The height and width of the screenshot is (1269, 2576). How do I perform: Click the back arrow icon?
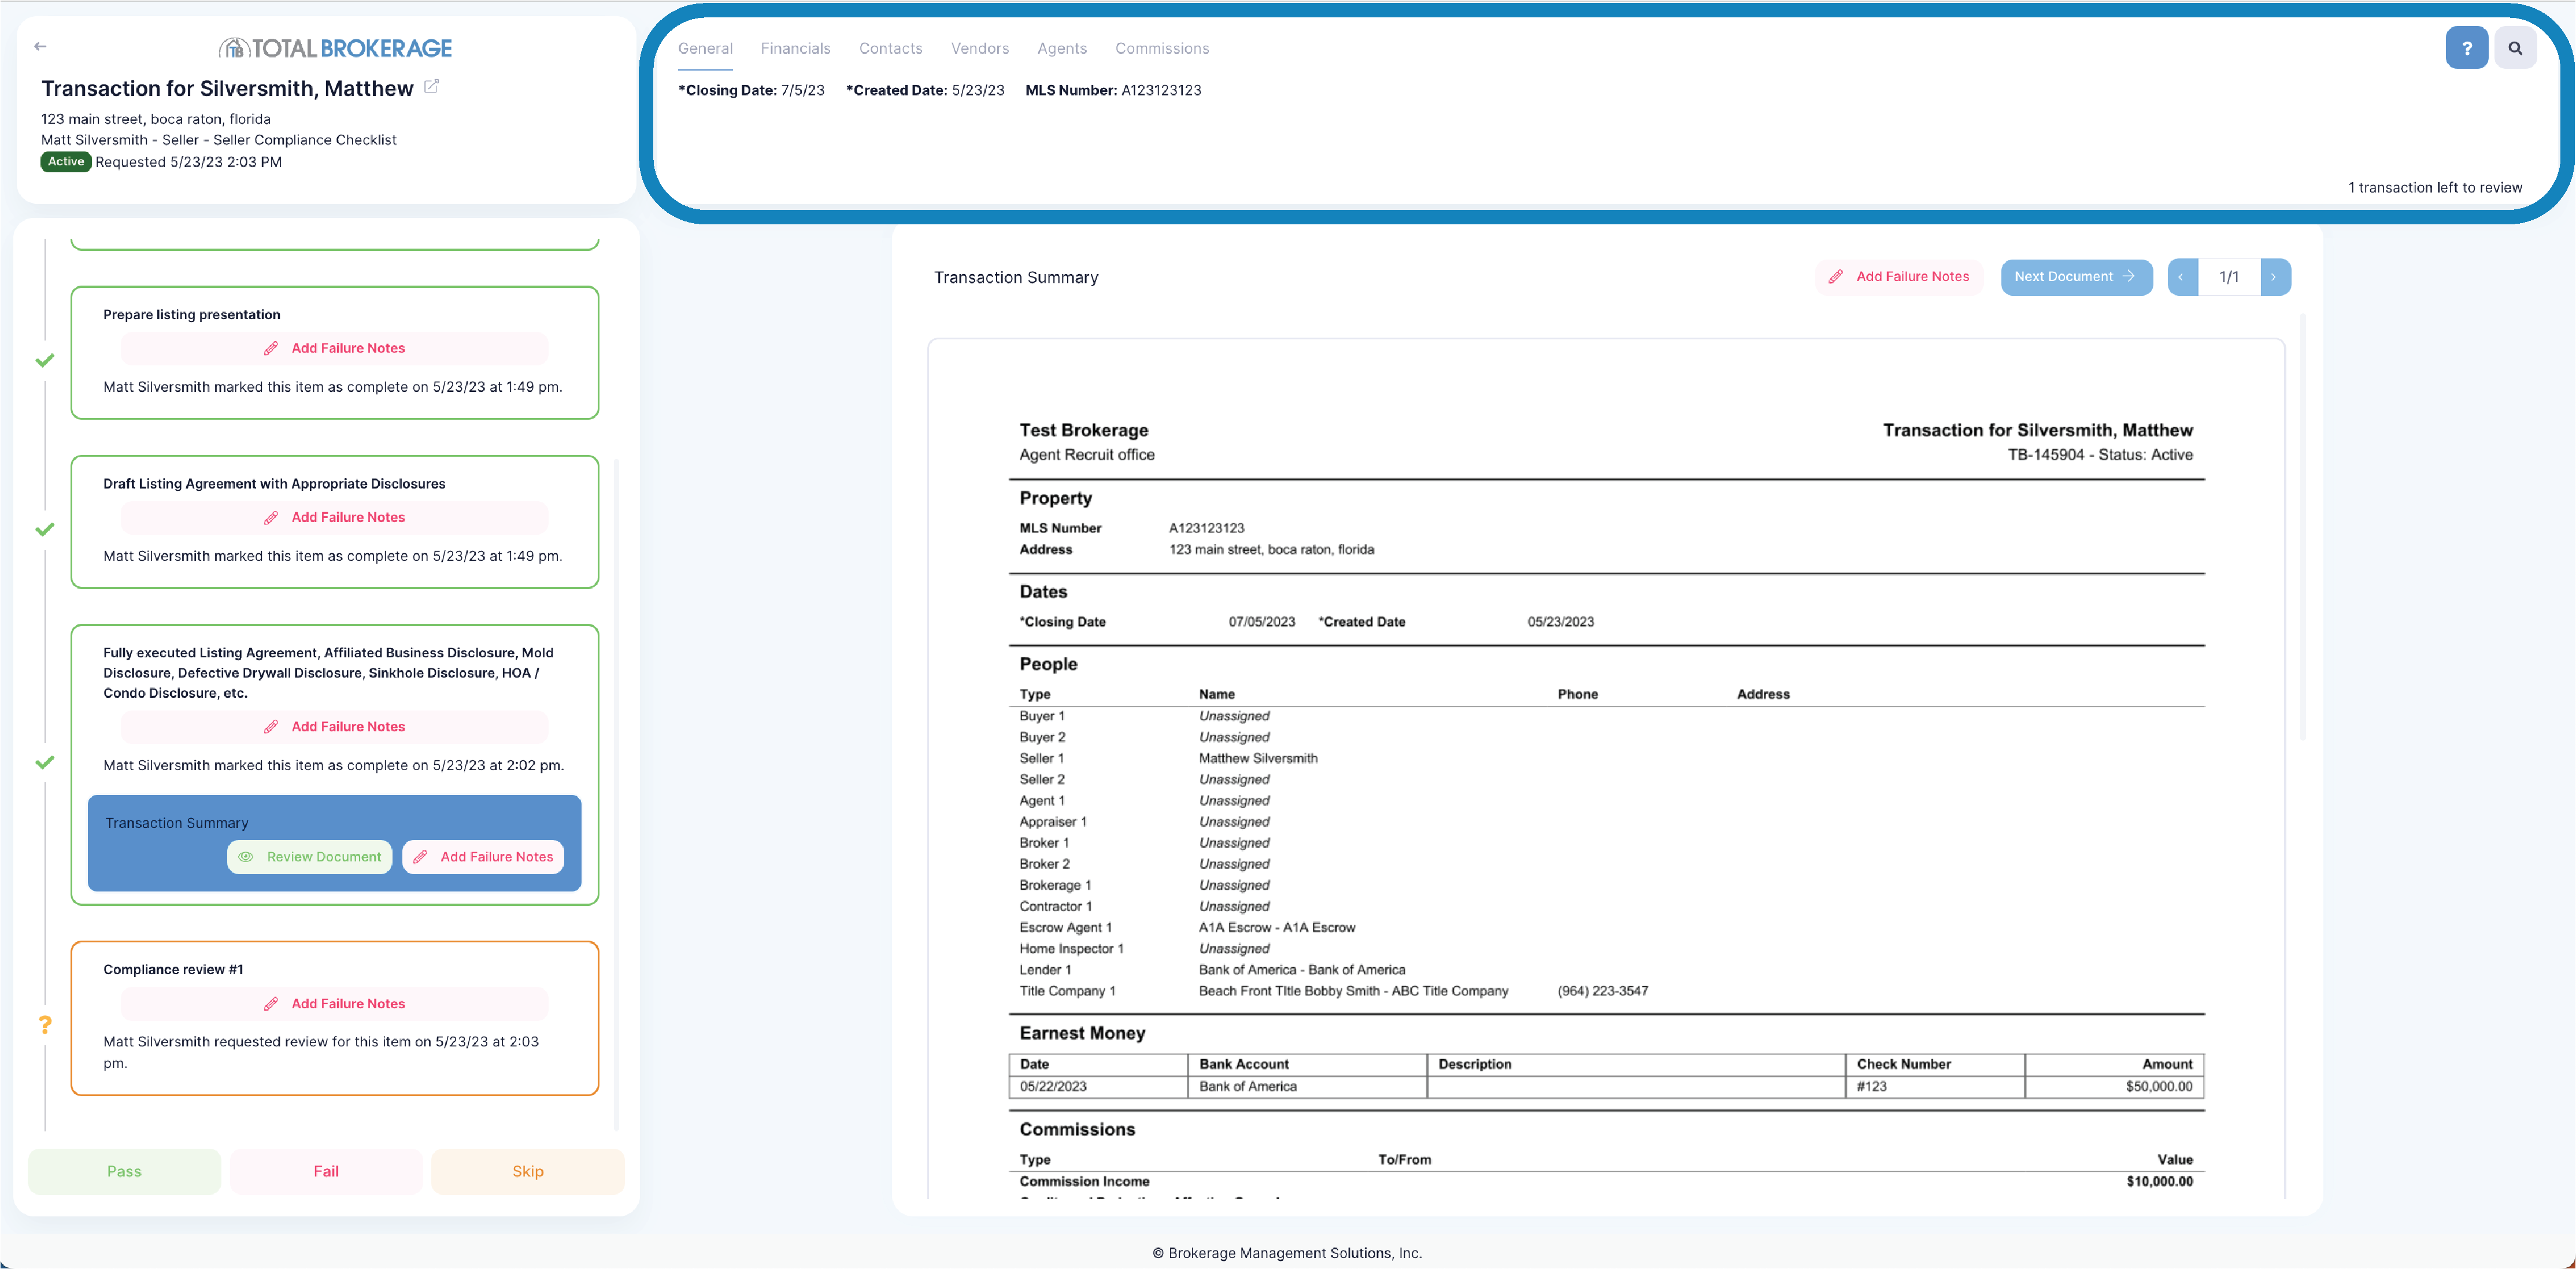click(x=40, y=46)
